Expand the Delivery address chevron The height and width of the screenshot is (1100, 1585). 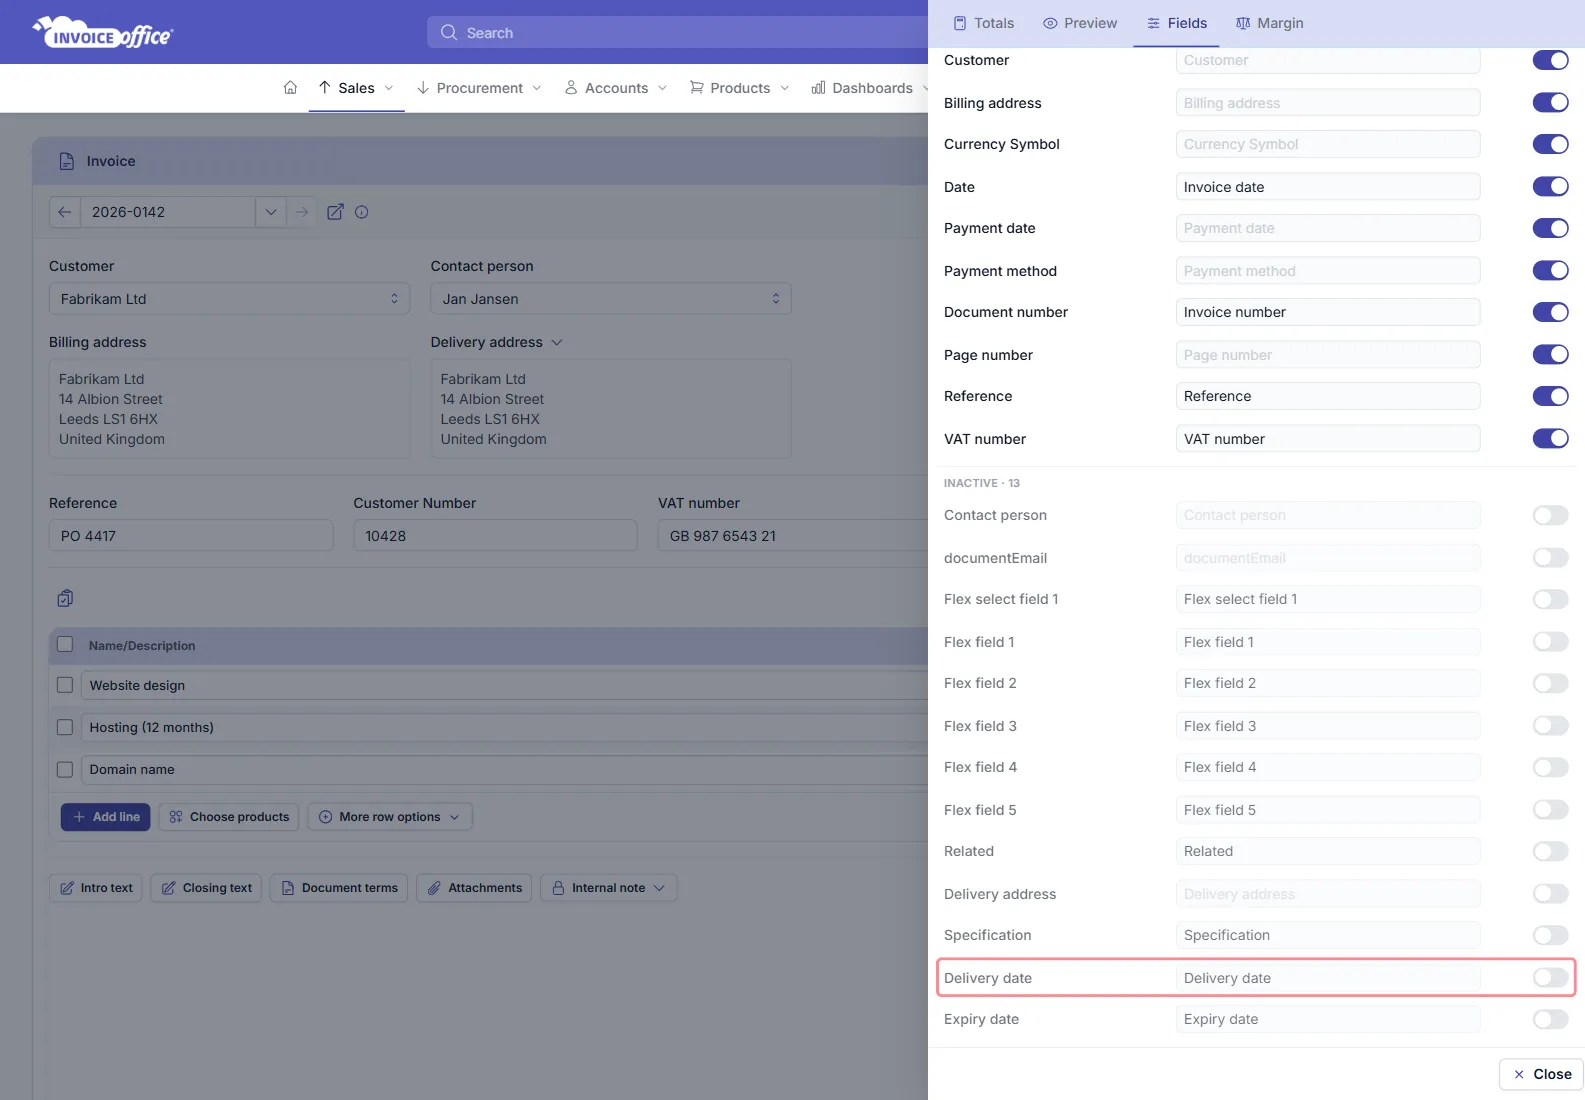(557, 342)
